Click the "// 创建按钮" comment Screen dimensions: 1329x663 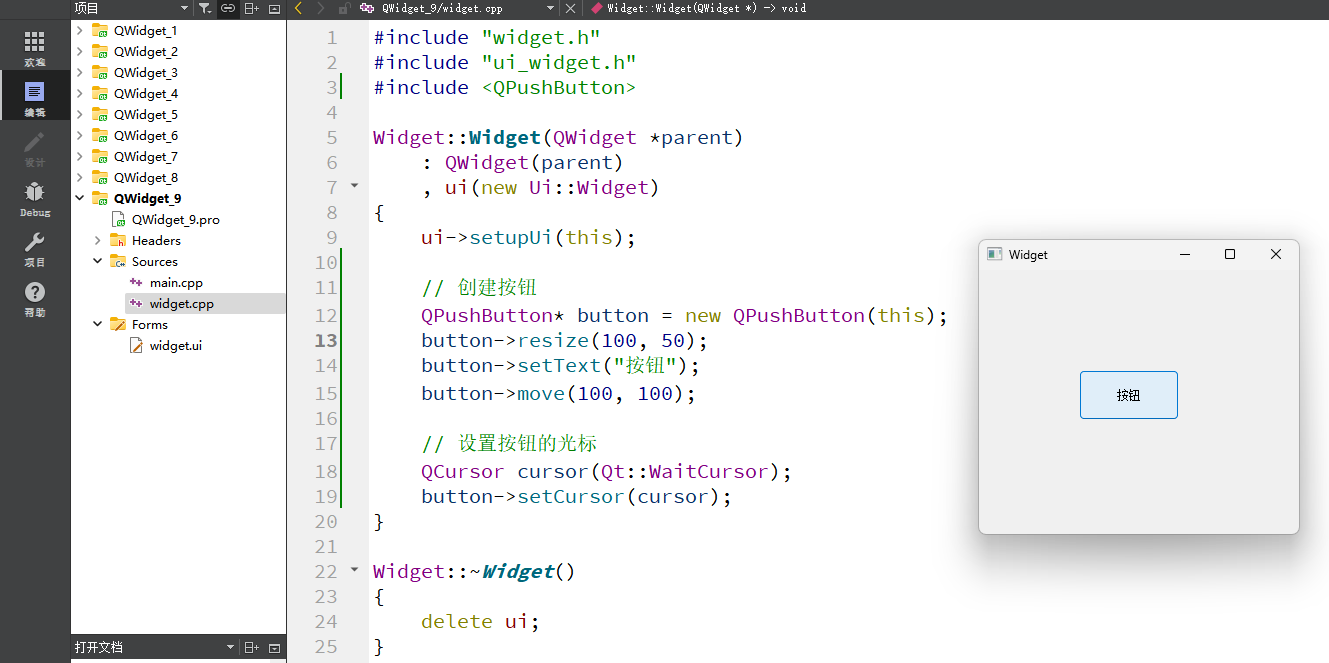point(479,288)
